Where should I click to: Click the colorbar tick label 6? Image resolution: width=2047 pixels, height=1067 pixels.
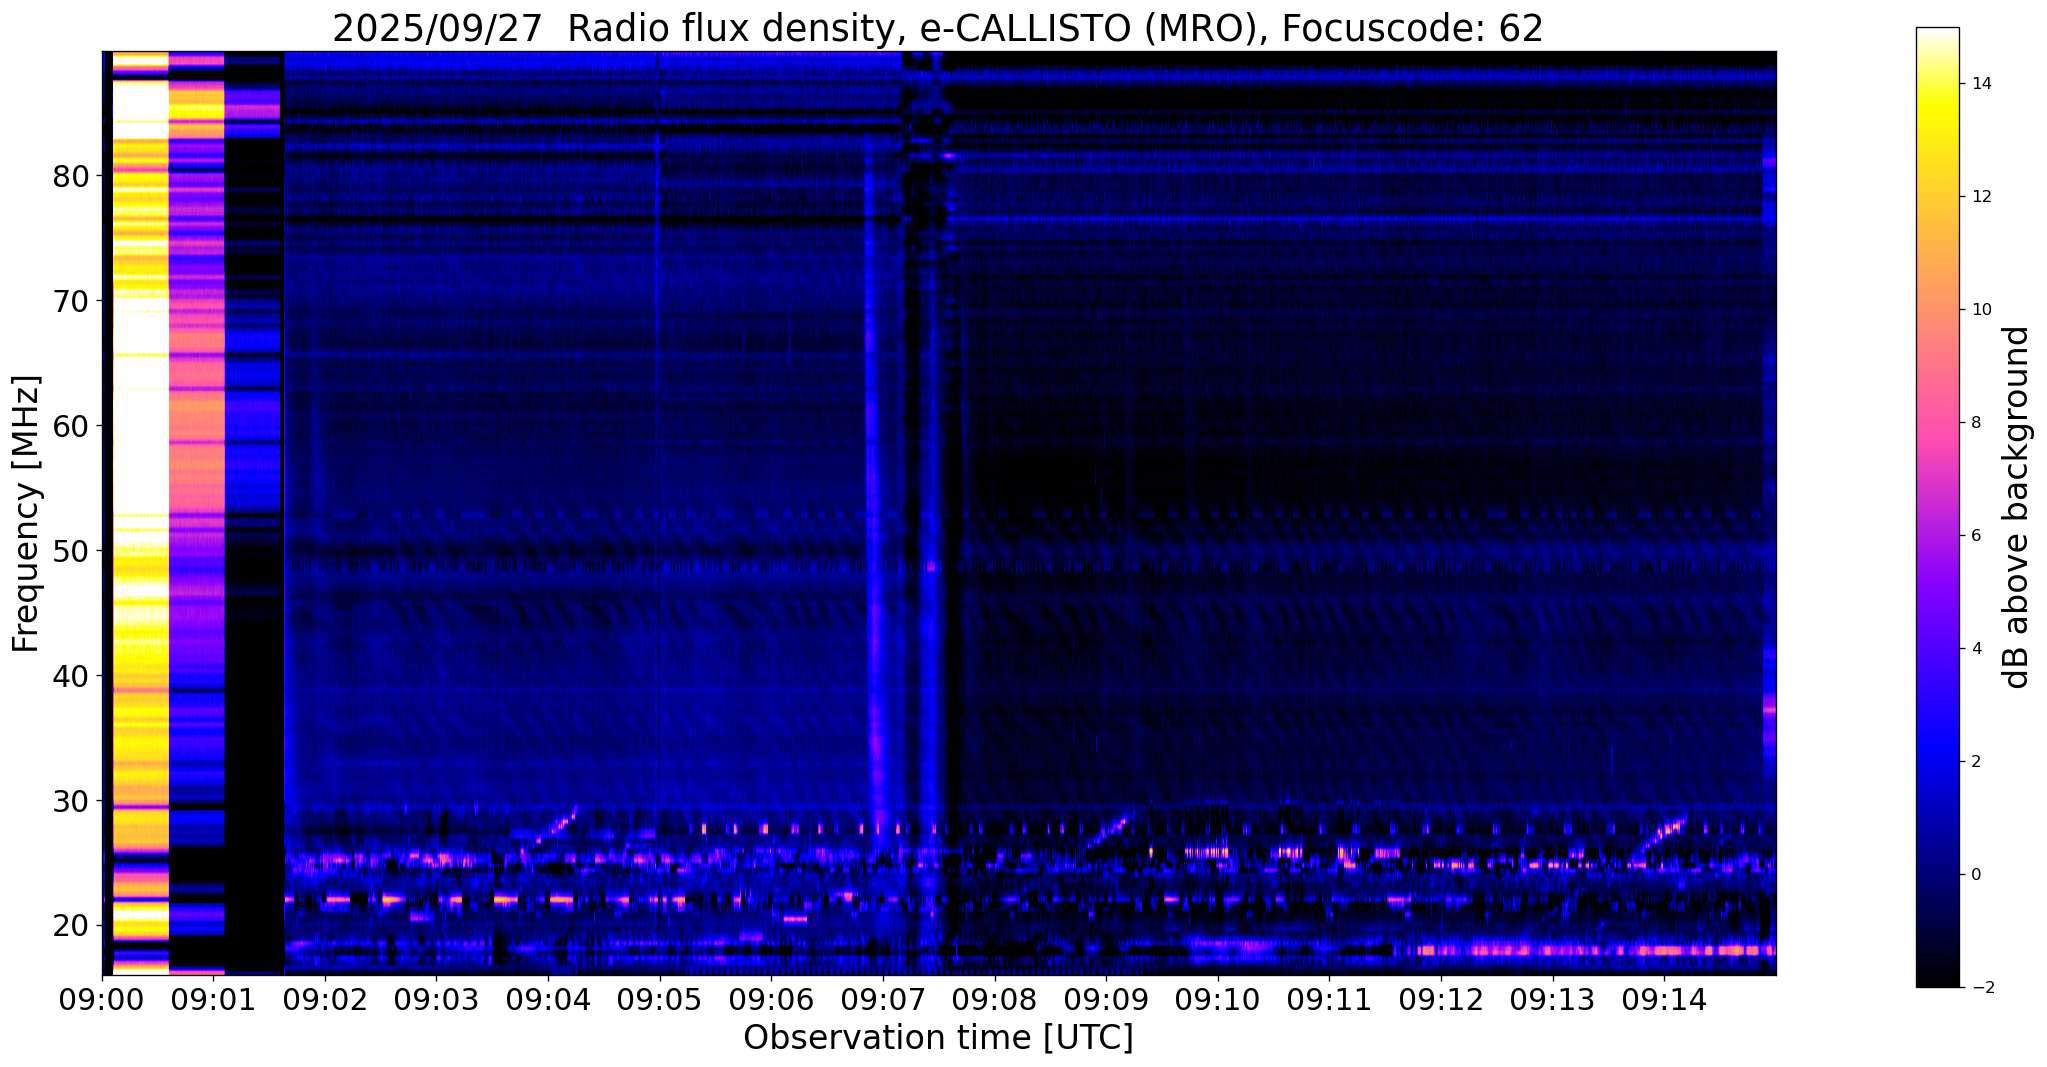click(1975, 536)
